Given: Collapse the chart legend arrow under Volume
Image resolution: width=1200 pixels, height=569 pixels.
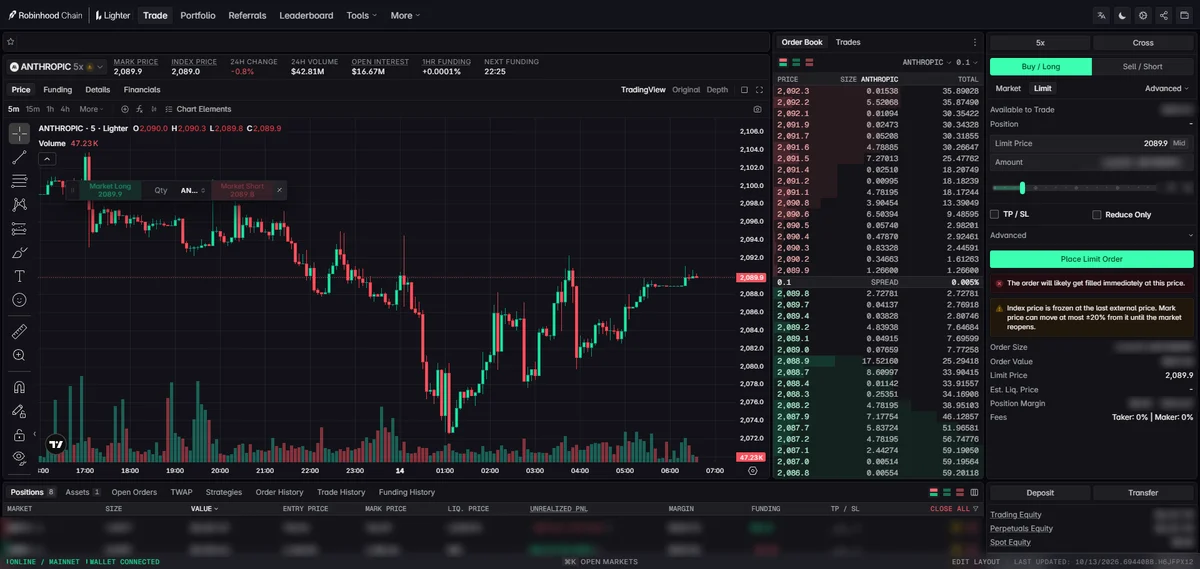Looking at the screenshot, I should [x=47, y=158].
